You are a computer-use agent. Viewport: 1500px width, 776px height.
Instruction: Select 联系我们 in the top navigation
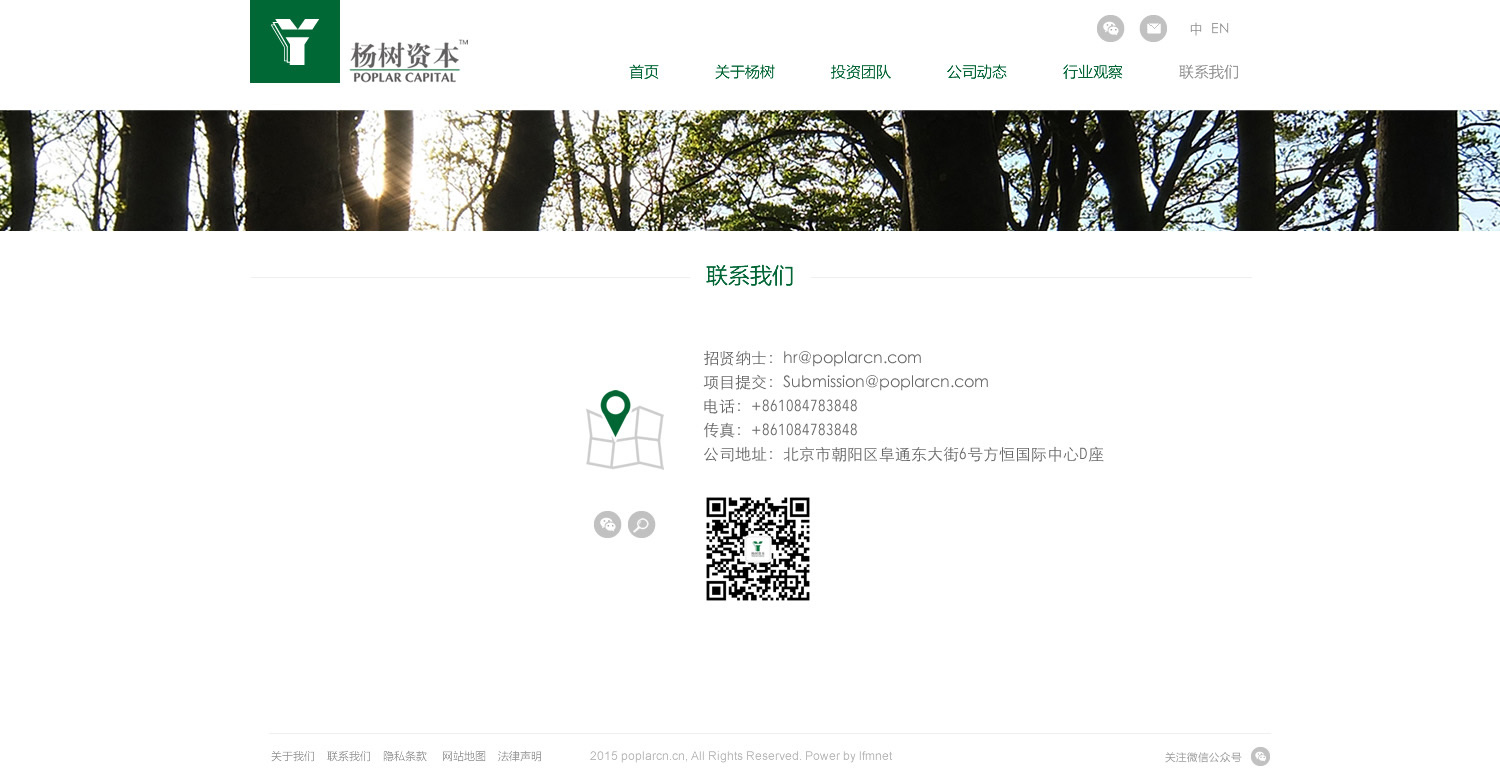pyautogui.click(x=1208, y=72)
